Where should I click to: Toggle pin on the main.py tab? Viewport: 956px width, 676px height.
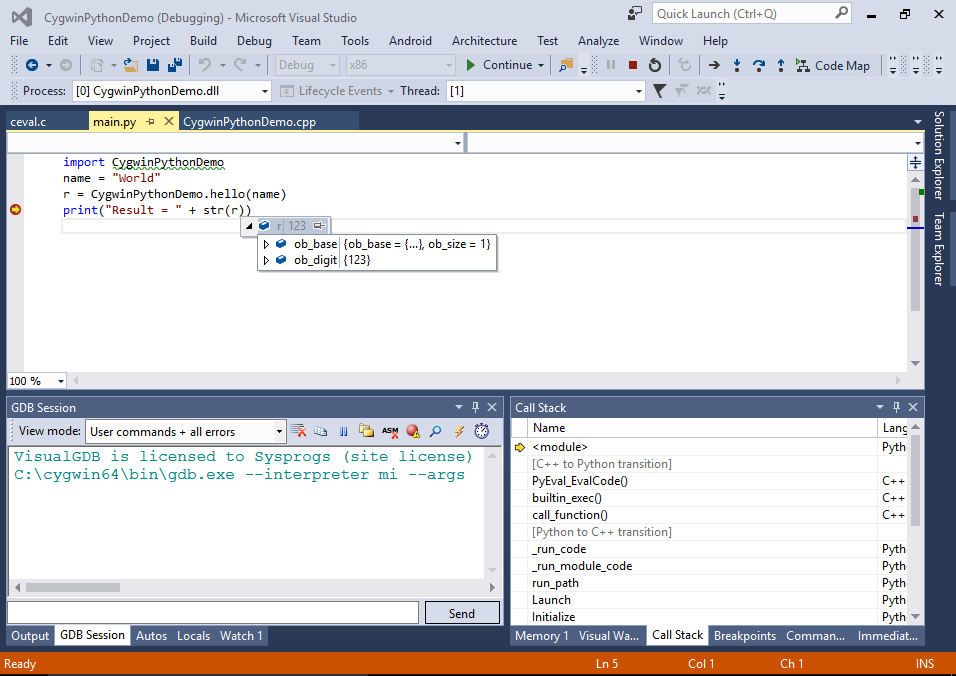pos(150,122)
